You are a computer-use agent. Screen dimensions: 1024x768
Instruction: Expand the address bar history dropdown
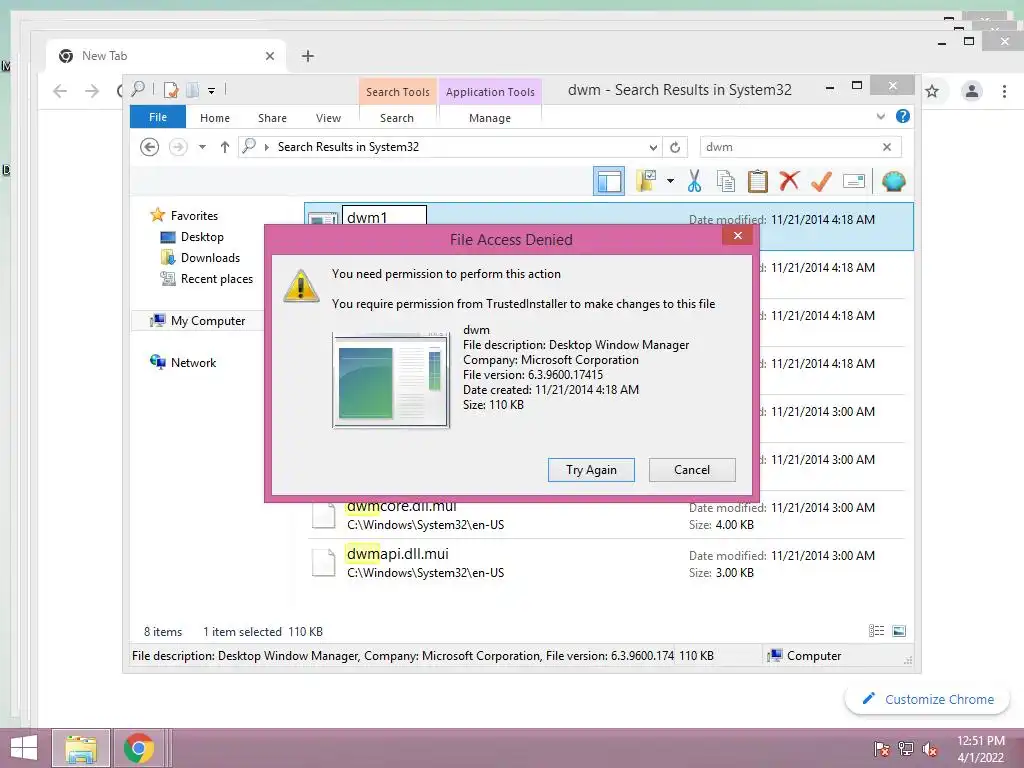653,147
